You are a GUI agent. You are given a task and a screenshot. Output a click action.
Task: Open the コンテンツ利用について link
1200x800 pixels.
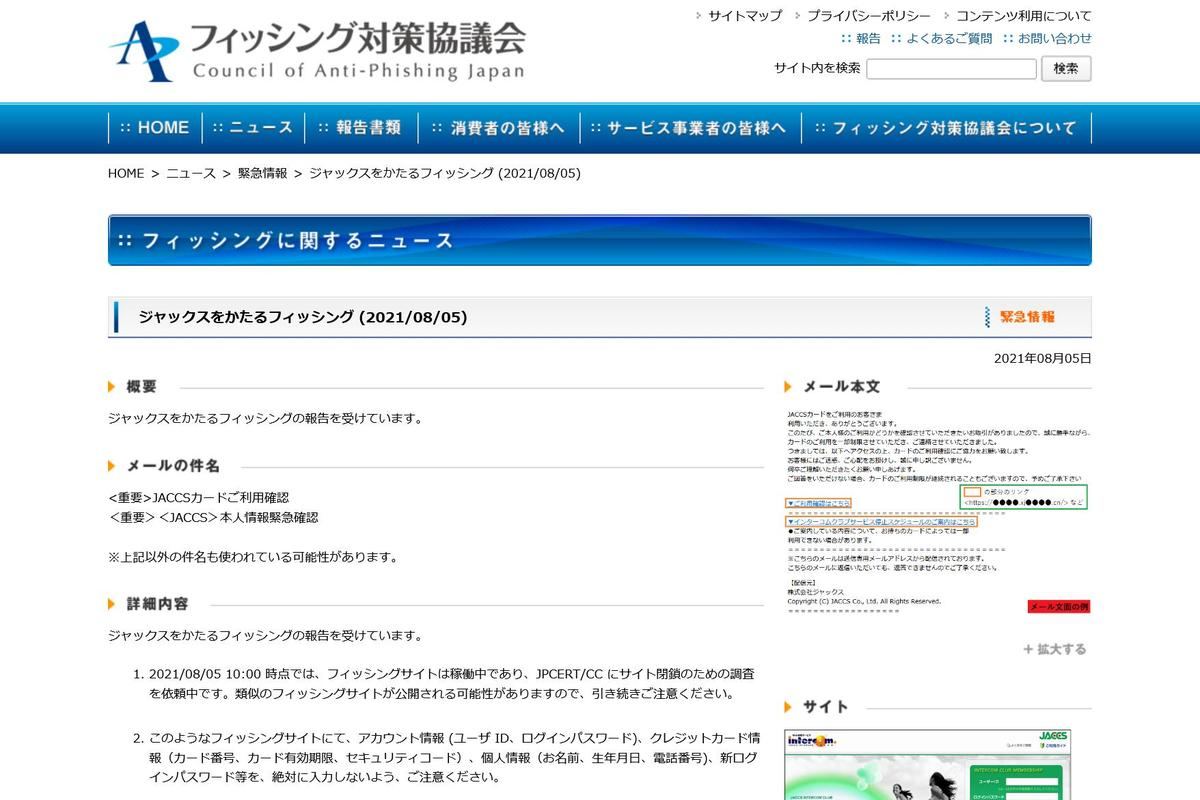[1024, 16]
